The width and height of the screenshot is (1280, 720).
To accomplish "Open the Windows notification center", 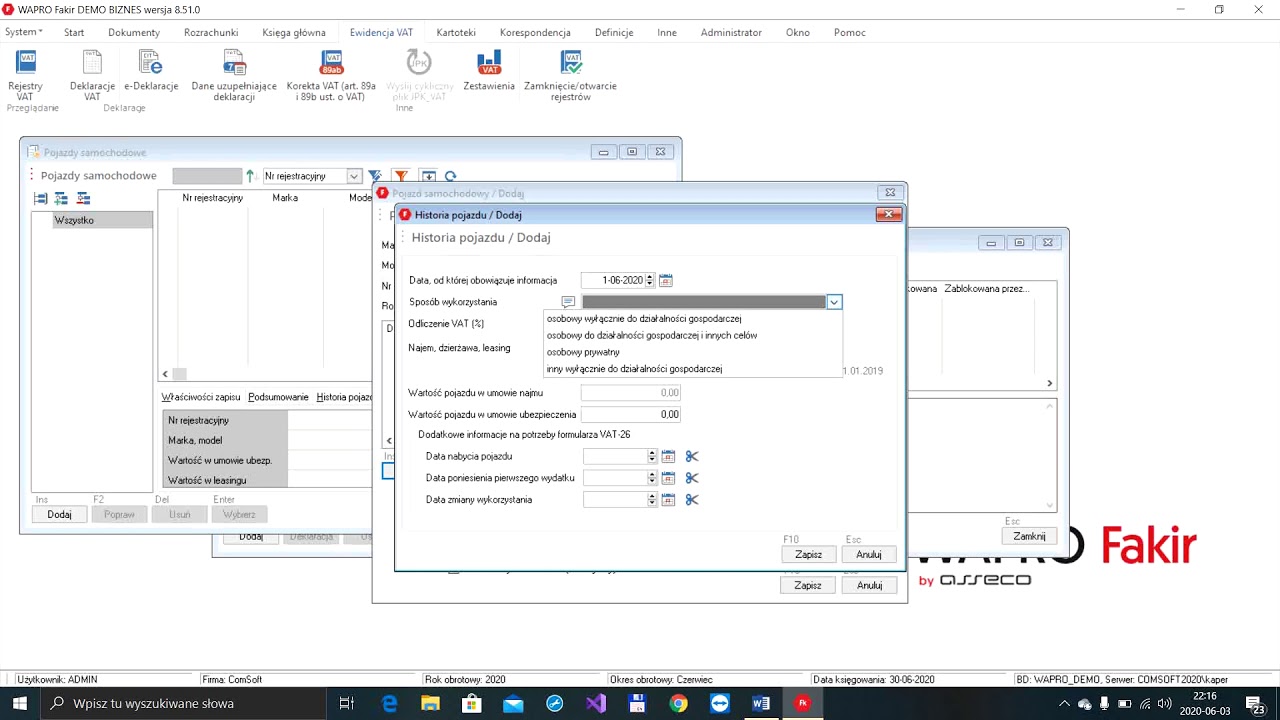I will coord(1257,703).
